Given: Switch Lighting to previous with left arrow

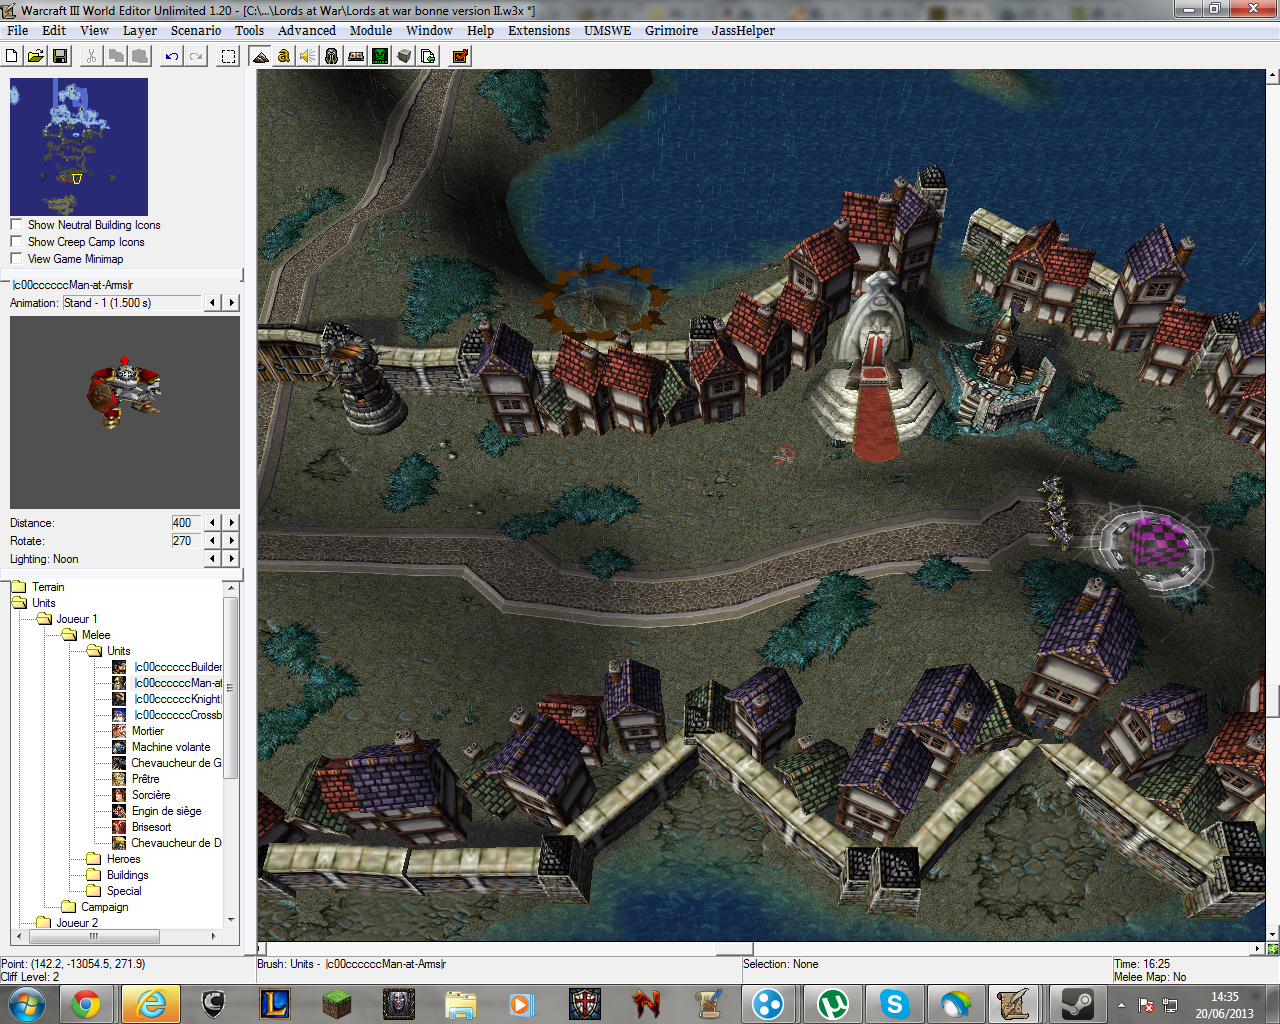Looking at the screenshot, I should point(212,558).
